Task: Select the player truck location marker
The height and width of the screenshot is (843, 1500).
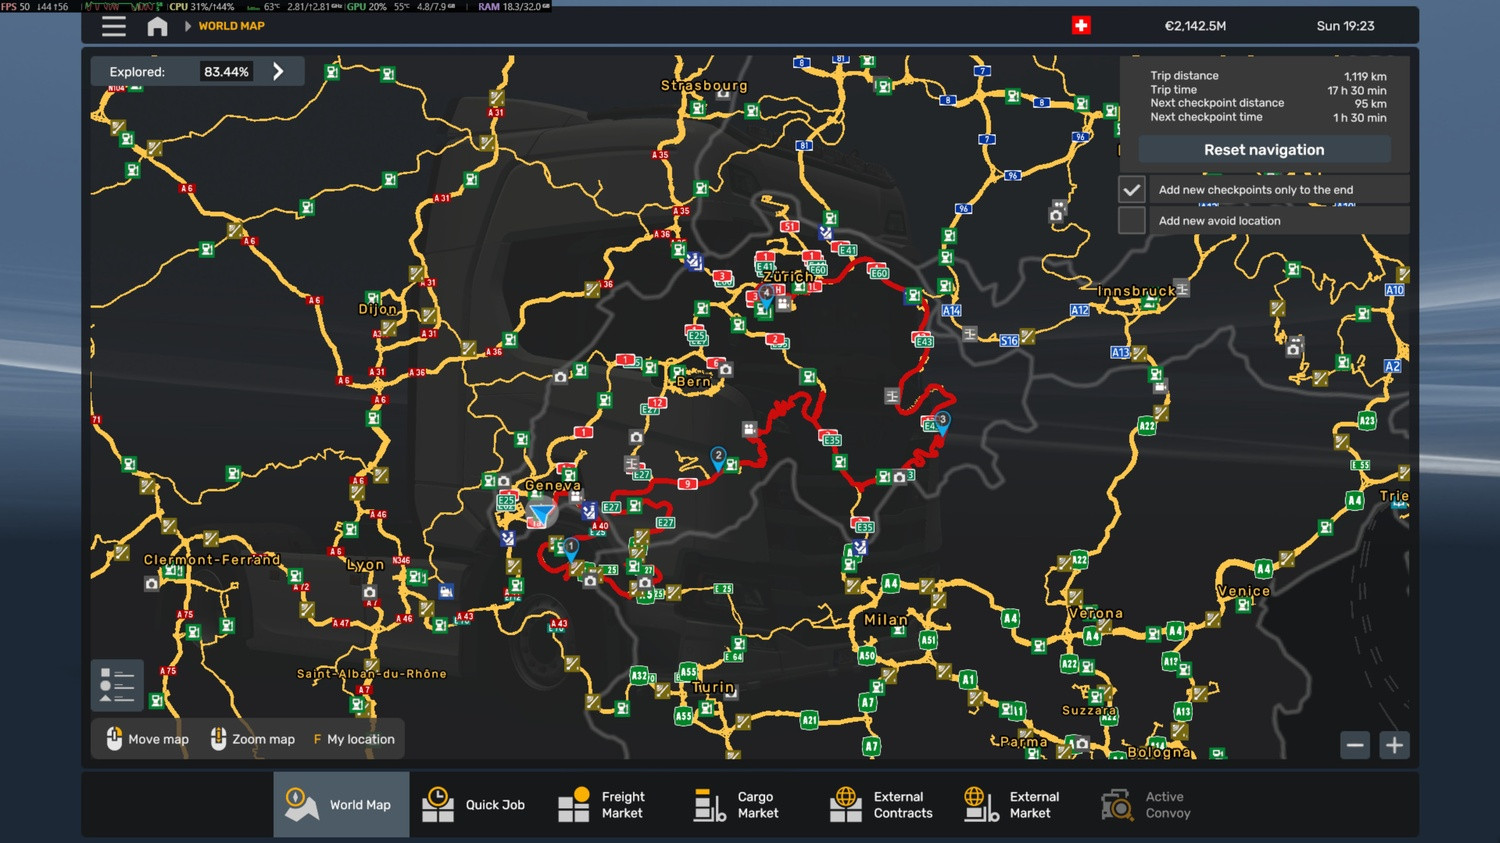Action: coord(541,514)
